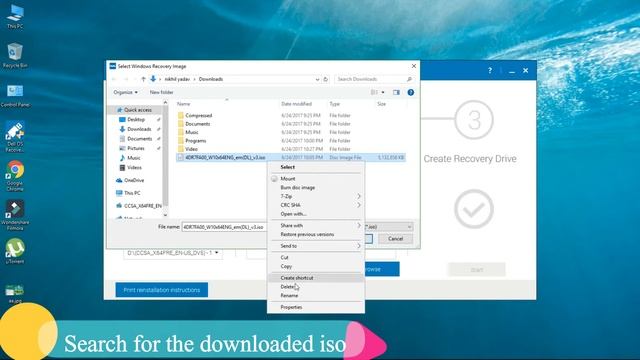Select the Programs folder icon

[x=181, y=141]
